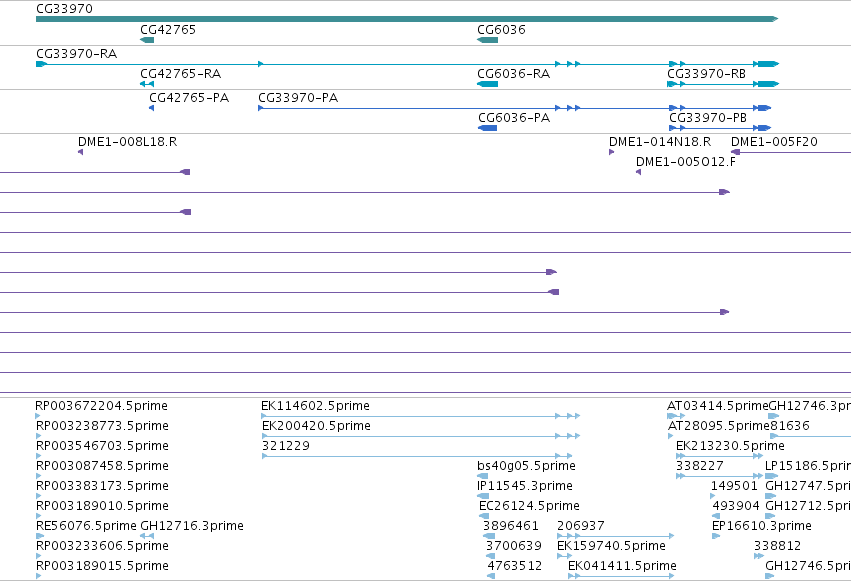
Task: Select the DME1-014N18.R feature label
Action: point(660,142)
